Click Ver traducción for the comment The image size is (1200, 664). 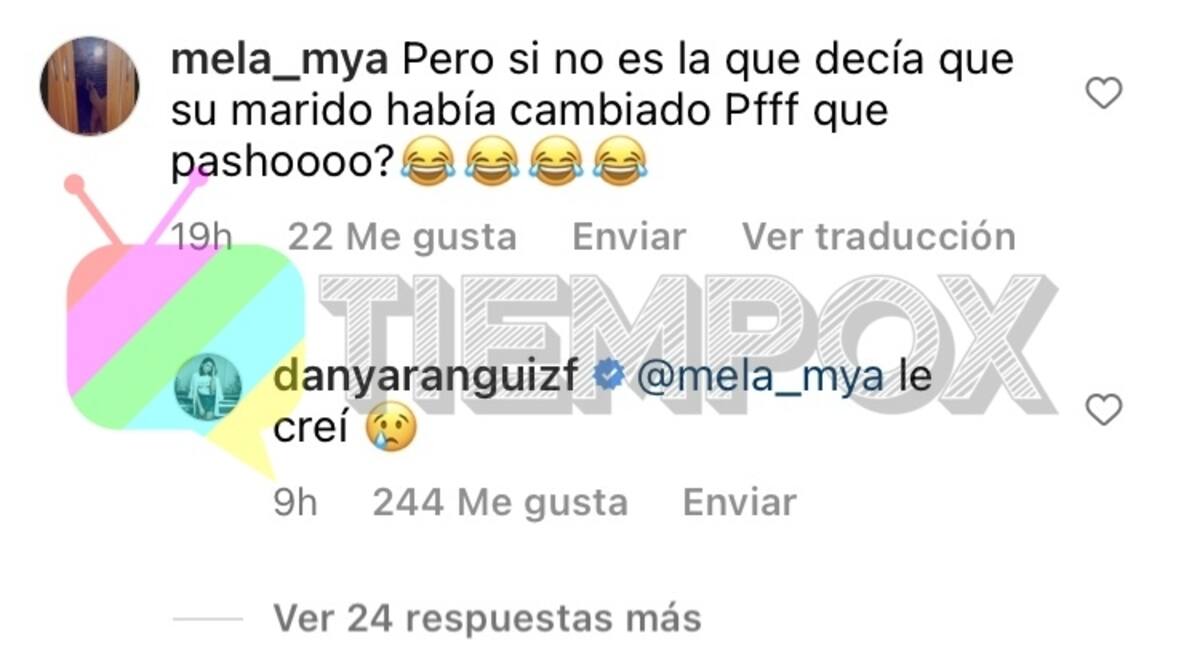coord(878,237)
